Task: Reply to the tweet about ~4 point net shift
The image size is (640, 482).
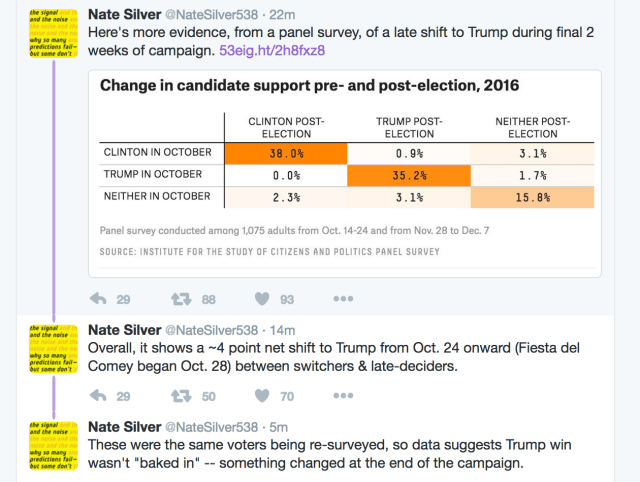Action: 99,396
